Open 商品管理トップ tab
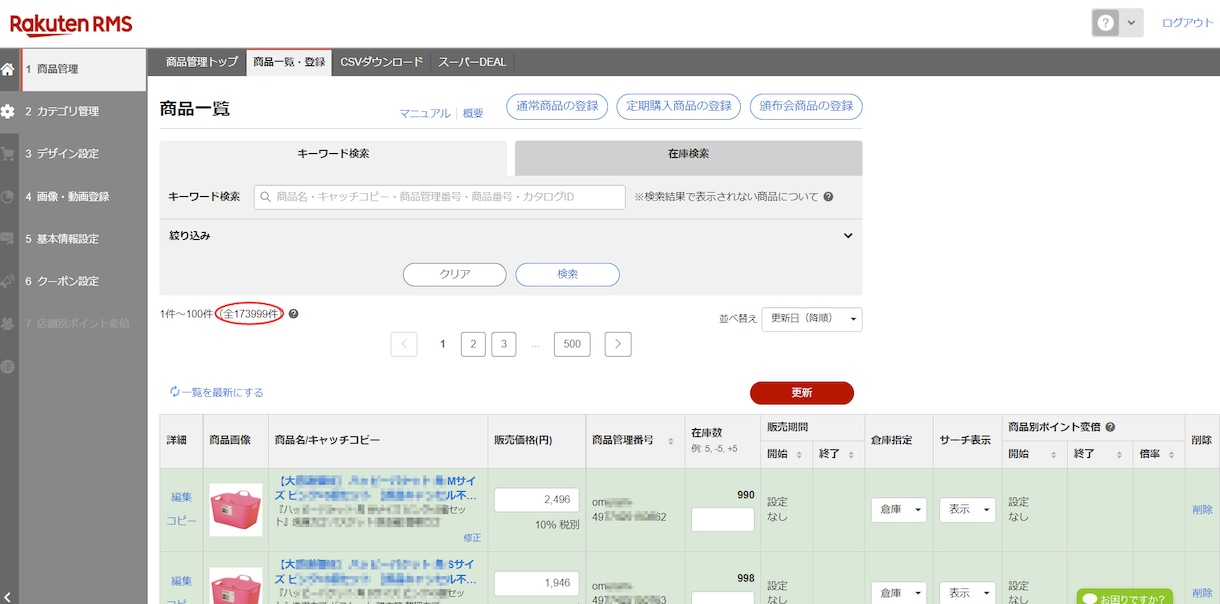This screenshot has height=604, width=1220. click(x=202, y=62)
